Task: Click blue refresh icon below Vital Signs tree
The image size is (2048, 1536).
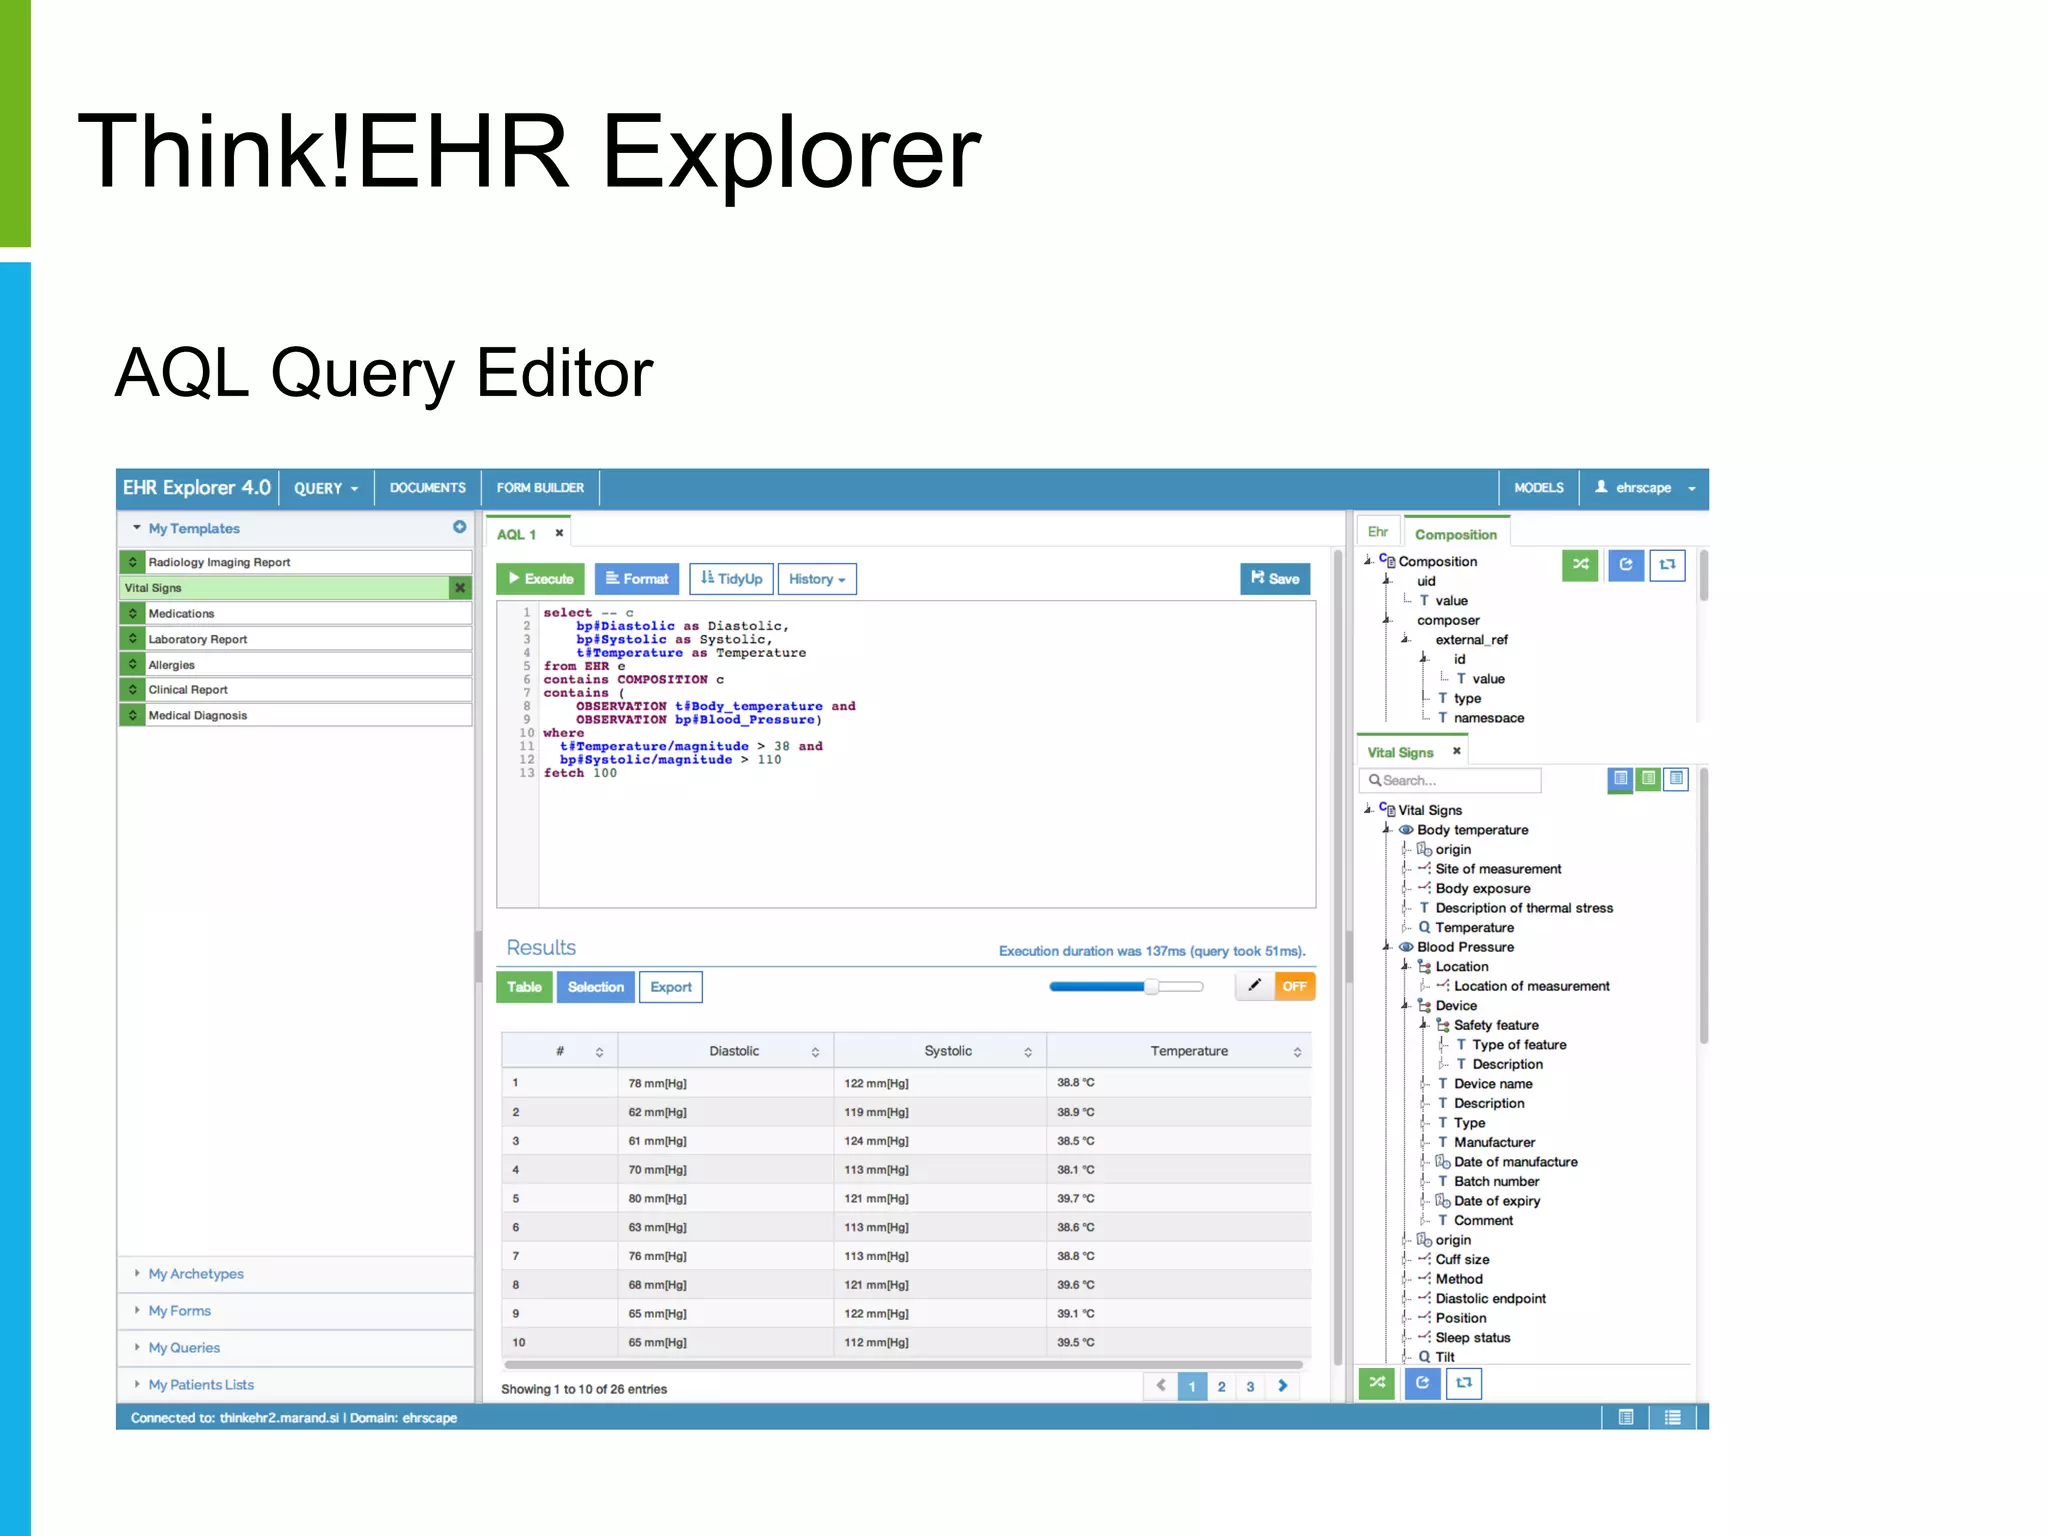Action: coord(1422,1383)
